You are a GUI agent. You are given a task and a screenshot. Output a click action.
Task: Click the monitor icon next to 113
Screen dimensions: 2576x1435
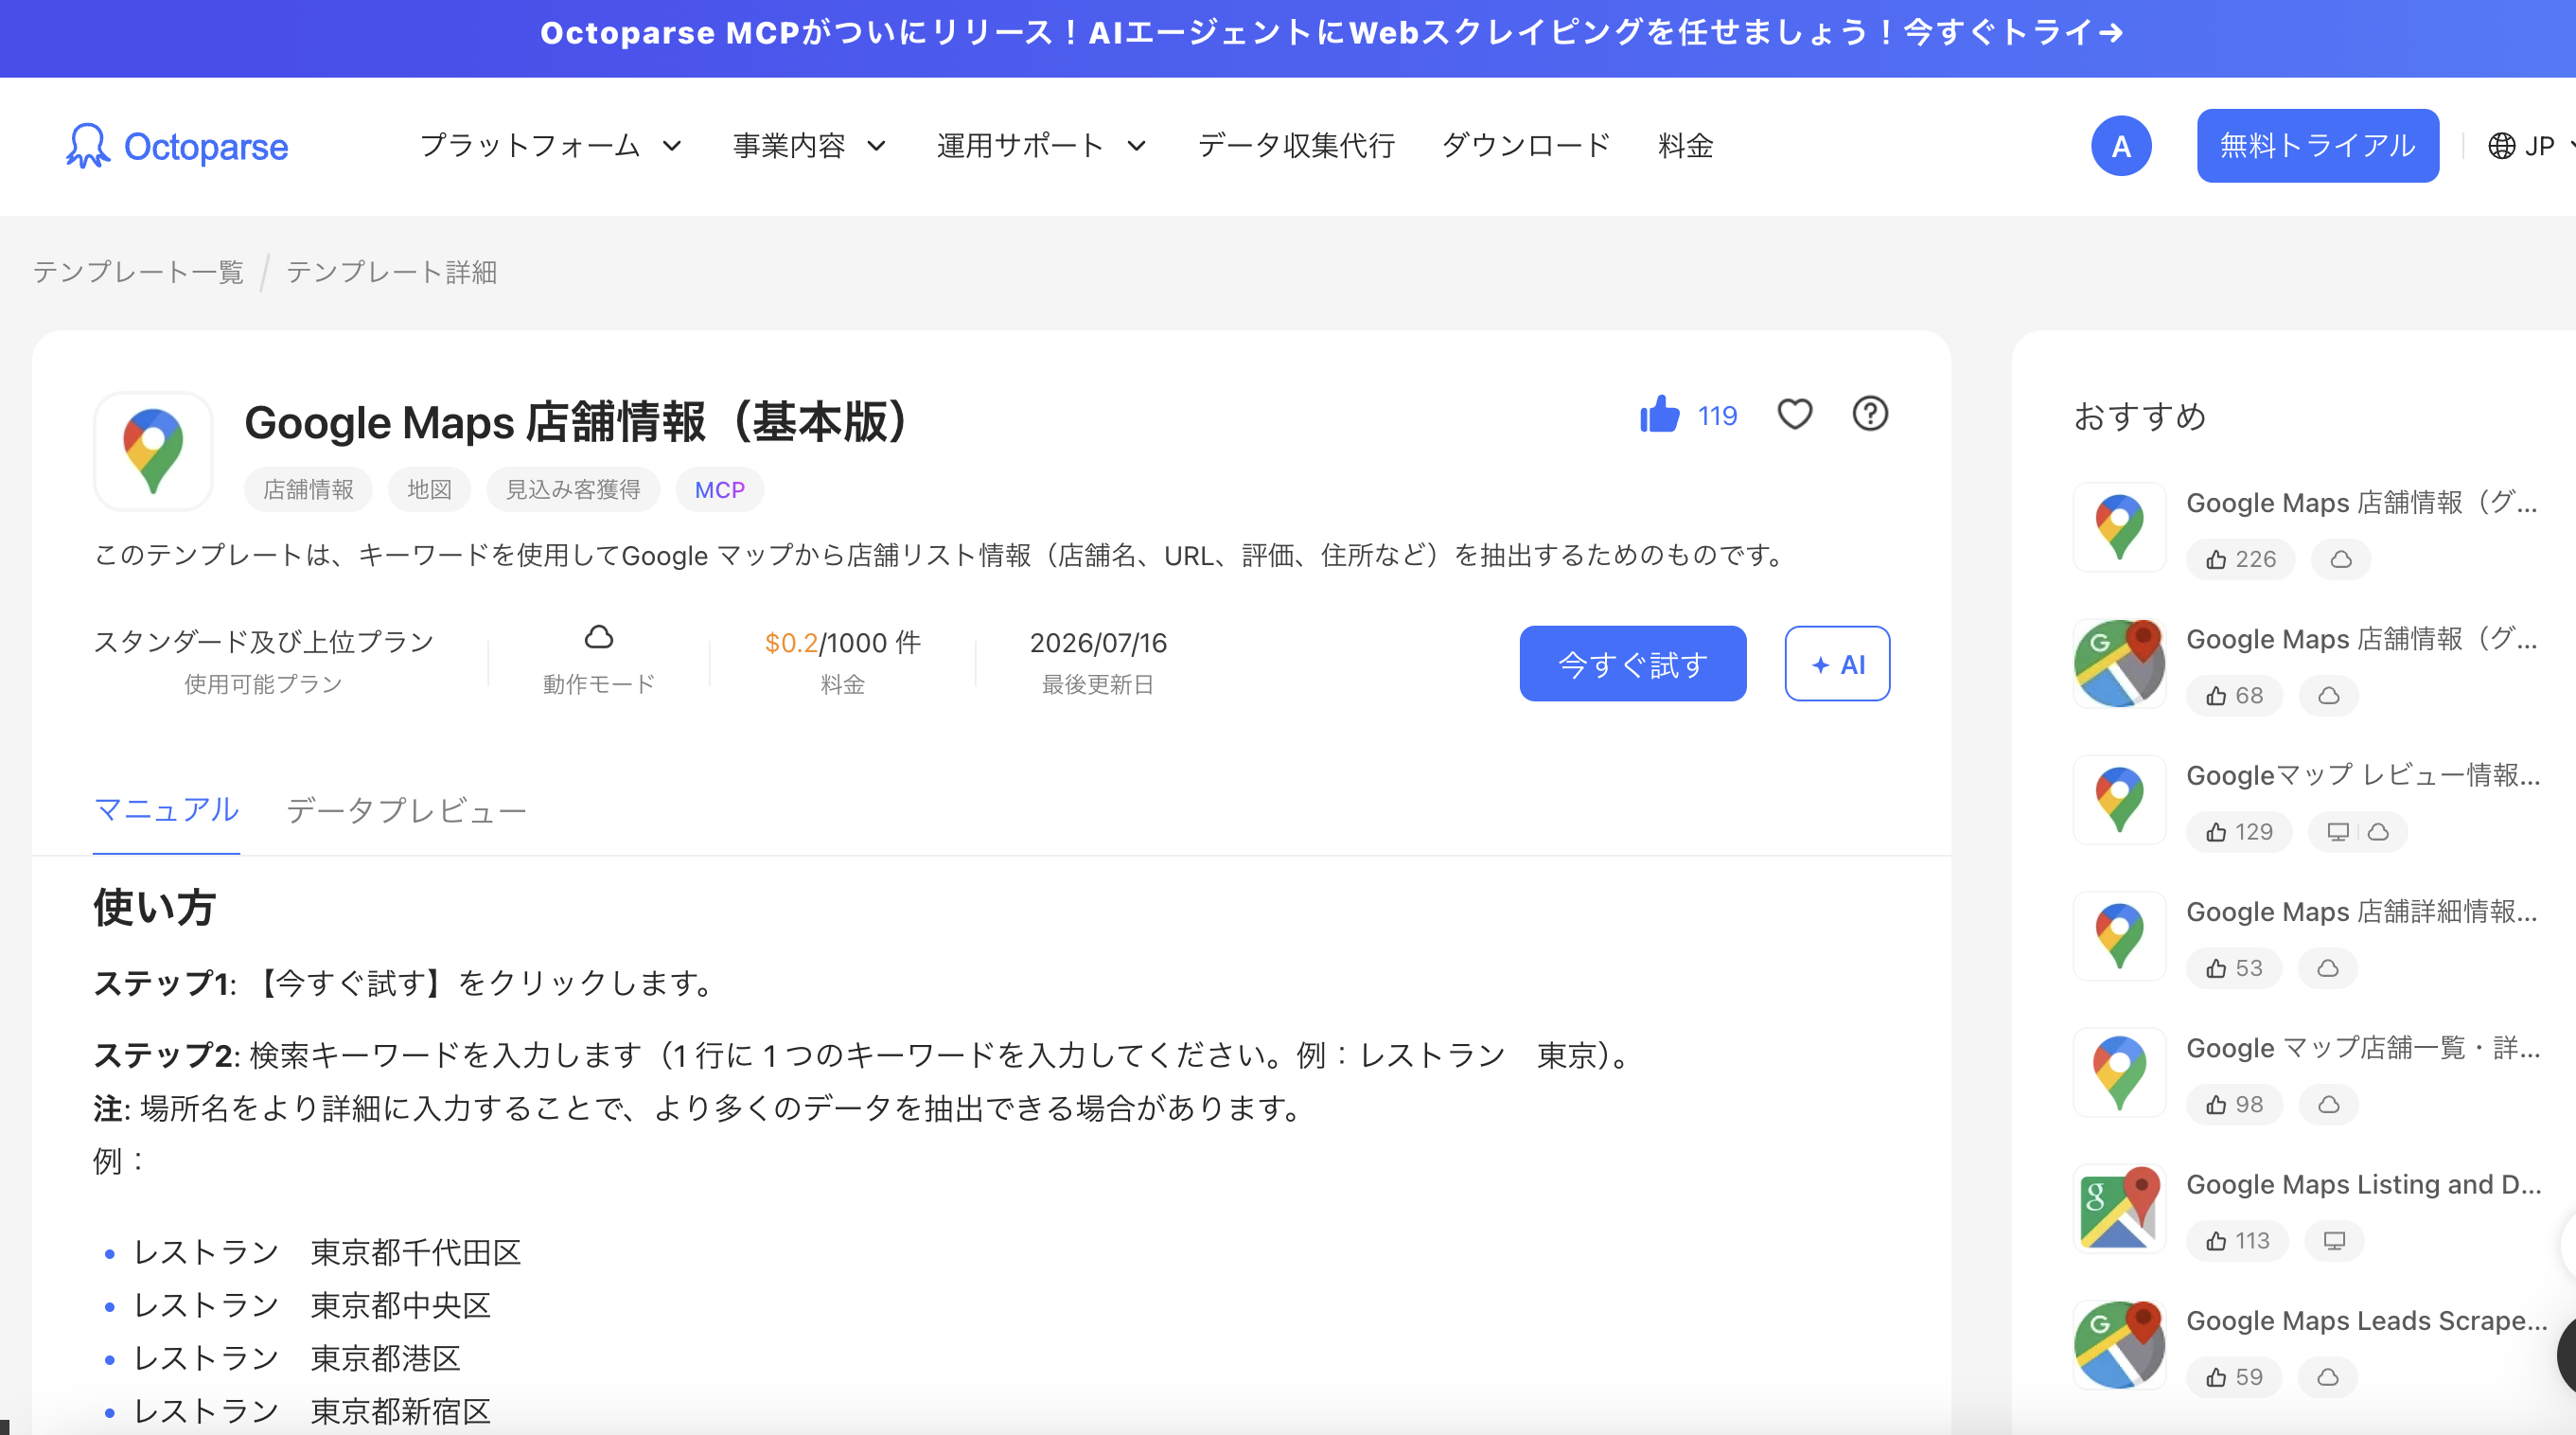[2334, 1241]
